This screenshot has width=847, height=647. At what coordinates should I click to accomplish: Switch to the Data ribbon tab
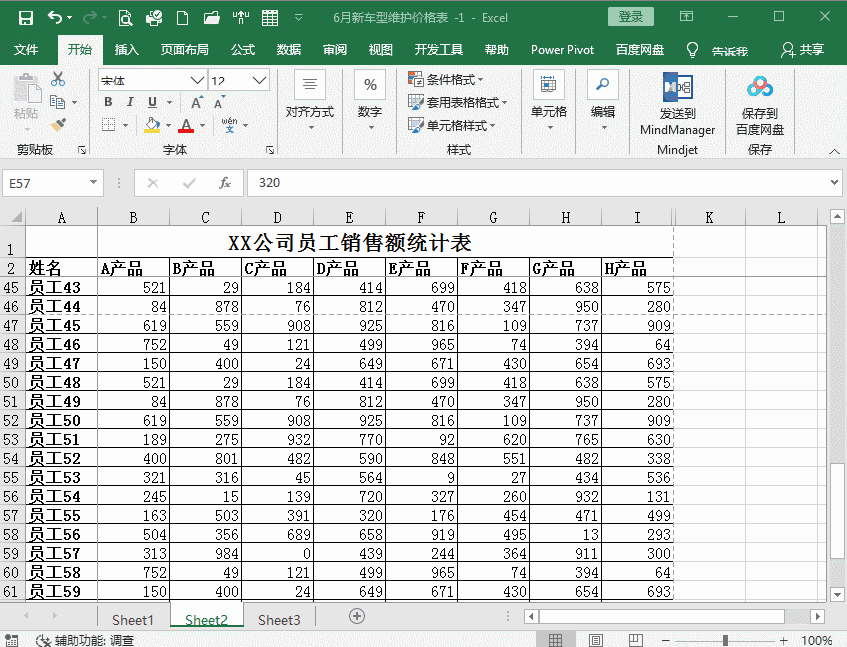tap(288, 50)
